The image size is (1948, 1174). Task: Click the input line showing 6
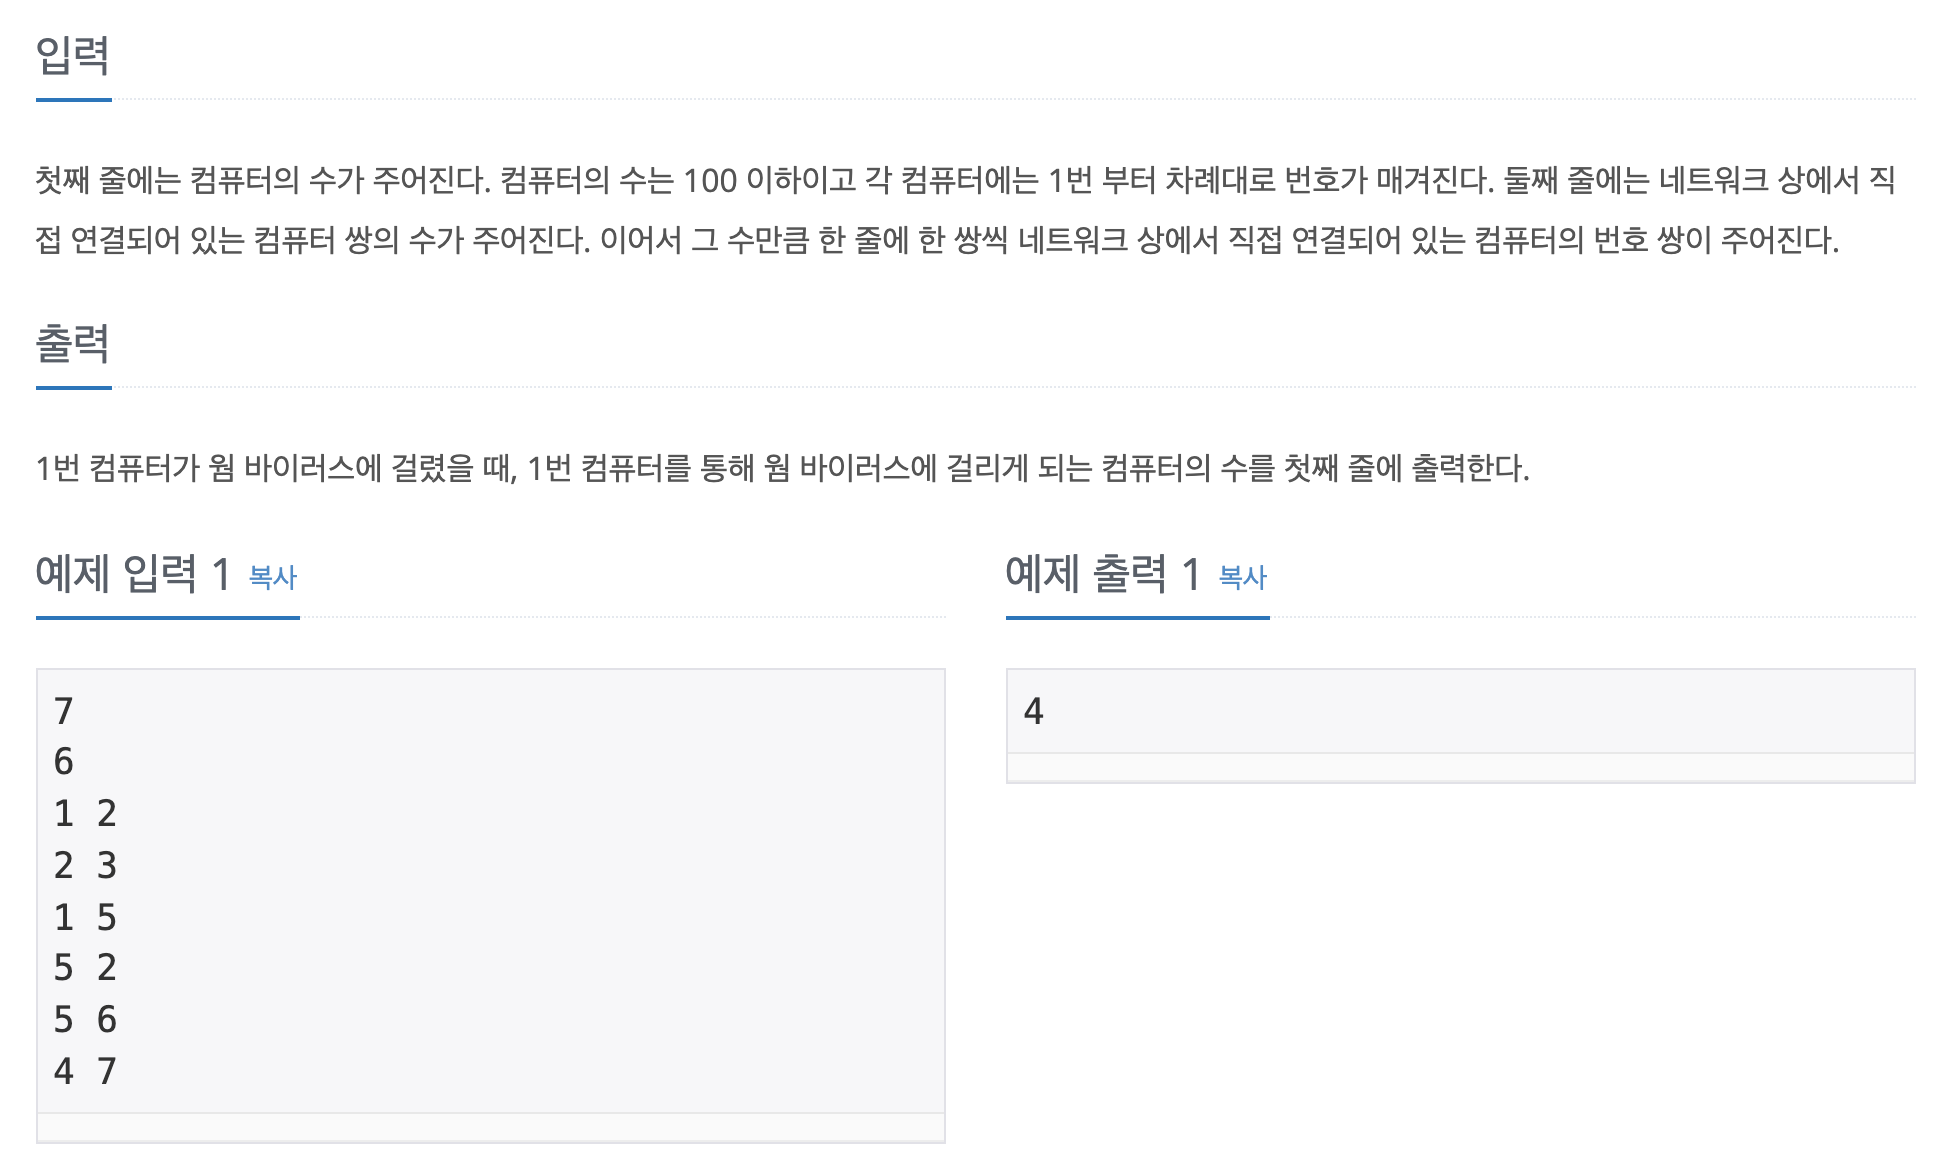64,762
